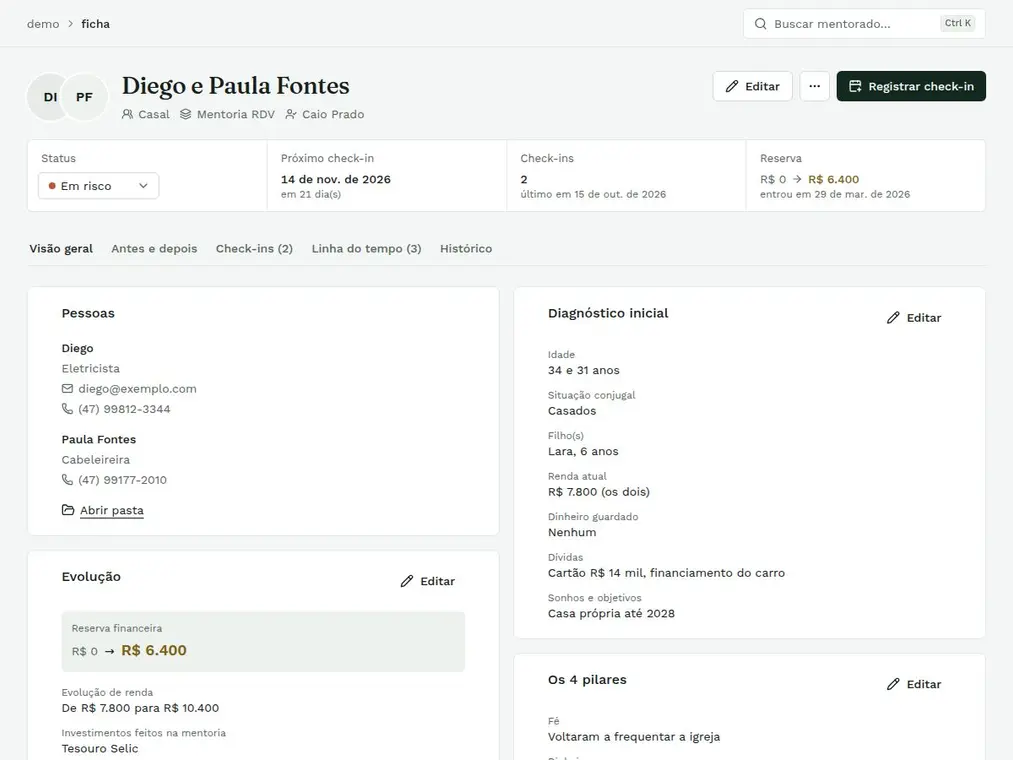Click the 'Lara, 6 anos' value
1013x760 pixels.
coord(583,452)
